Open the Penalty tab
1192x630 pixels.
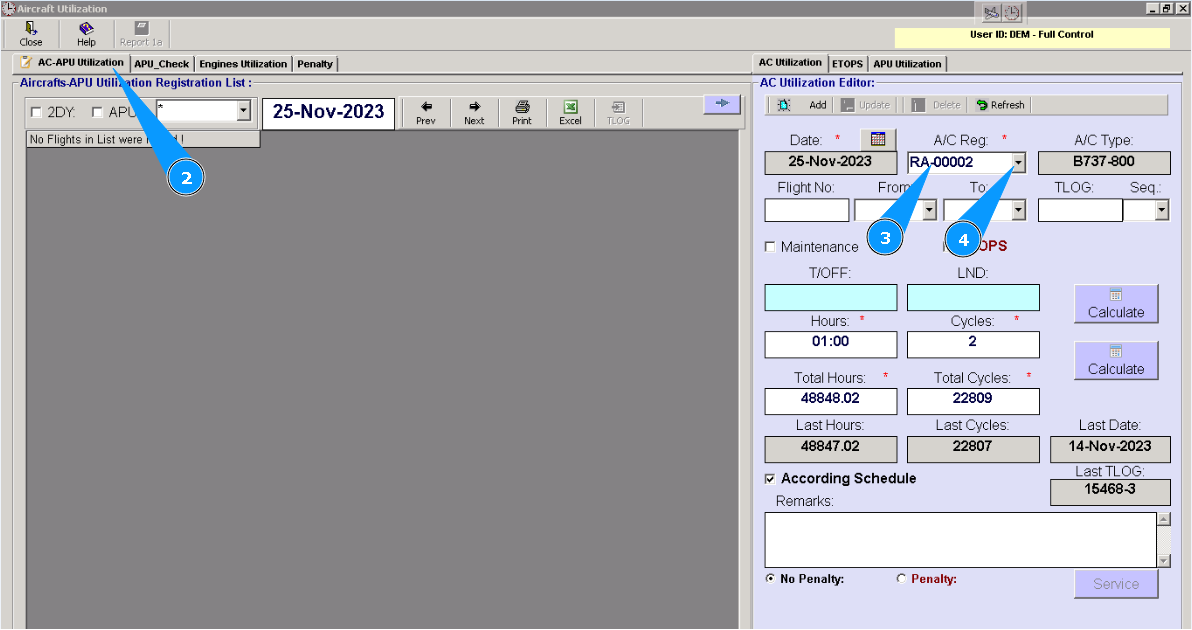pyautogui.click(x=315, y=64)
